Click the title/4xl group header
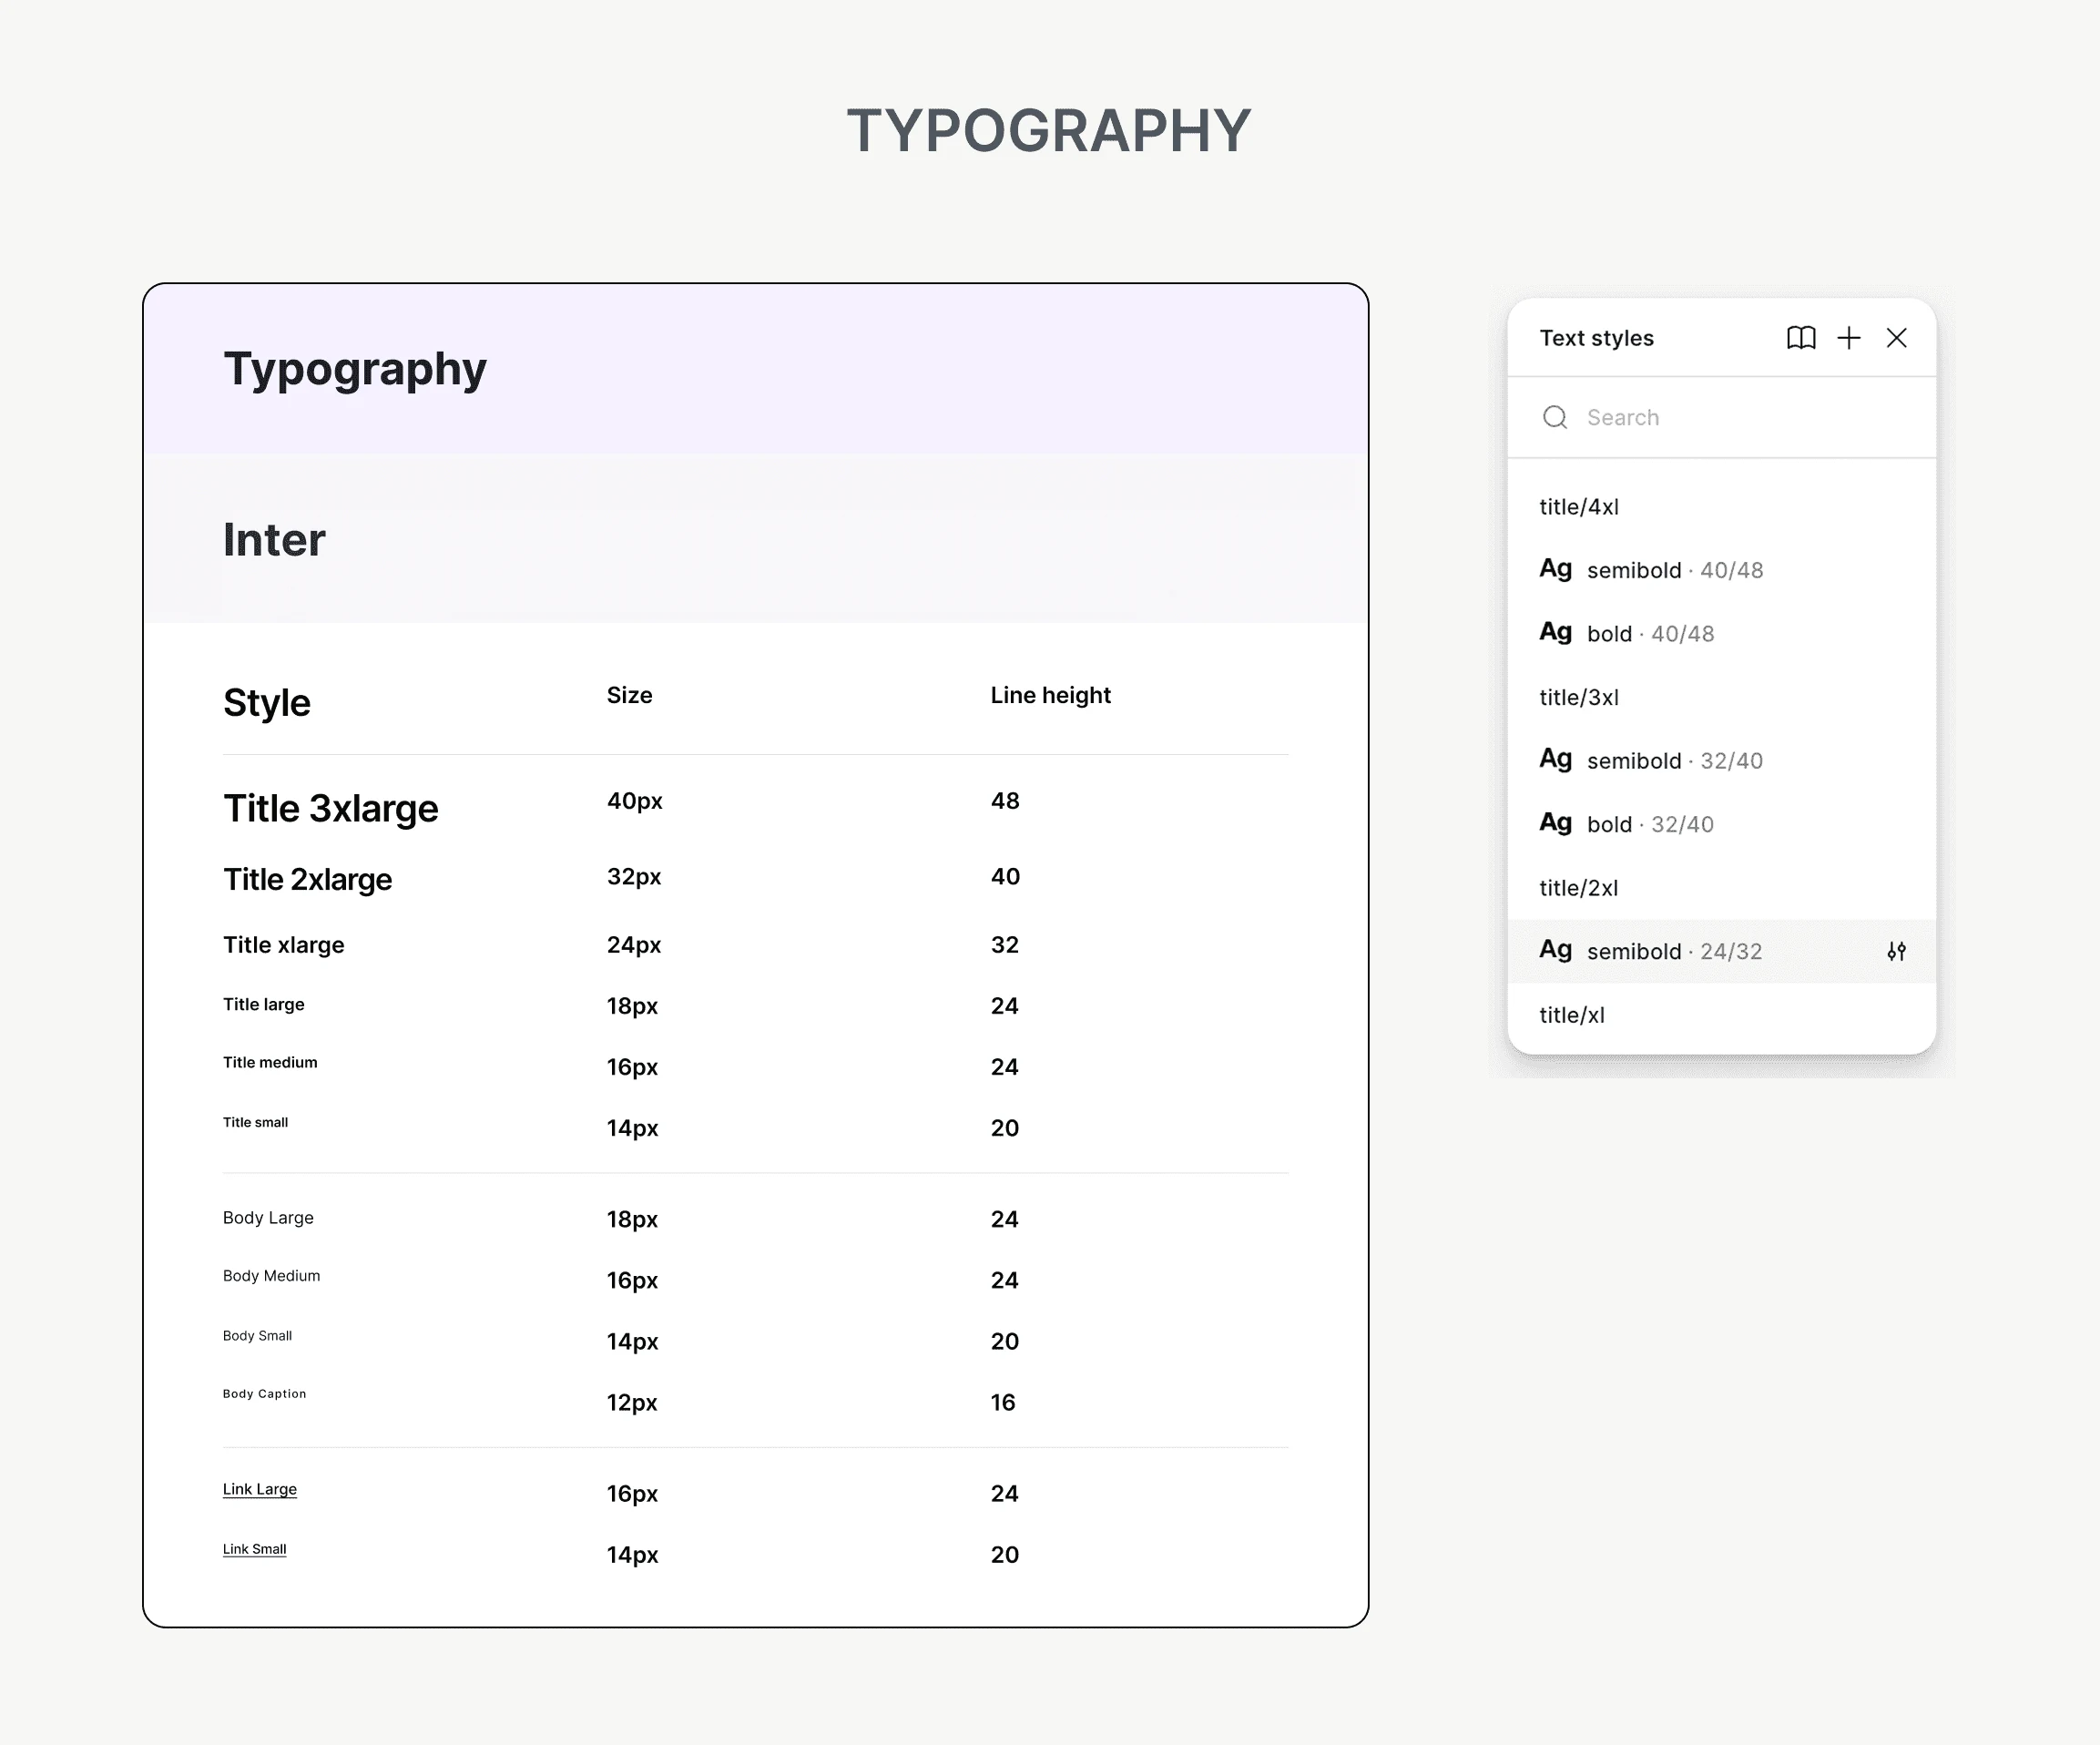Viewport: 2100px width, 1745px height. coord(1579,507)
